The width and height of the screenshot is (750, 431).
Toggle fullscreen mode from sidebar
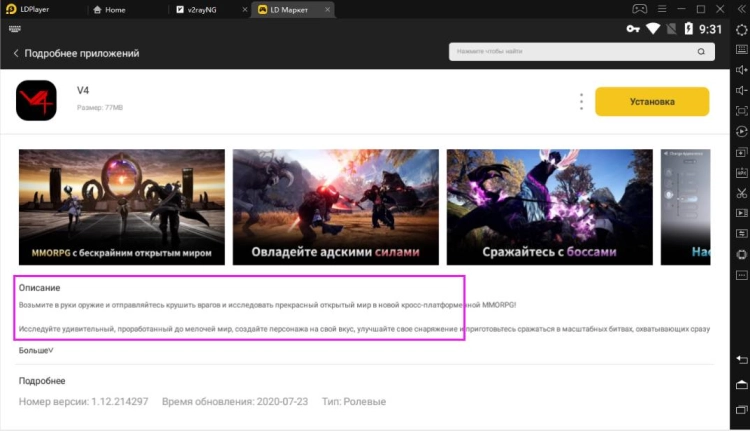coord(741,111)
